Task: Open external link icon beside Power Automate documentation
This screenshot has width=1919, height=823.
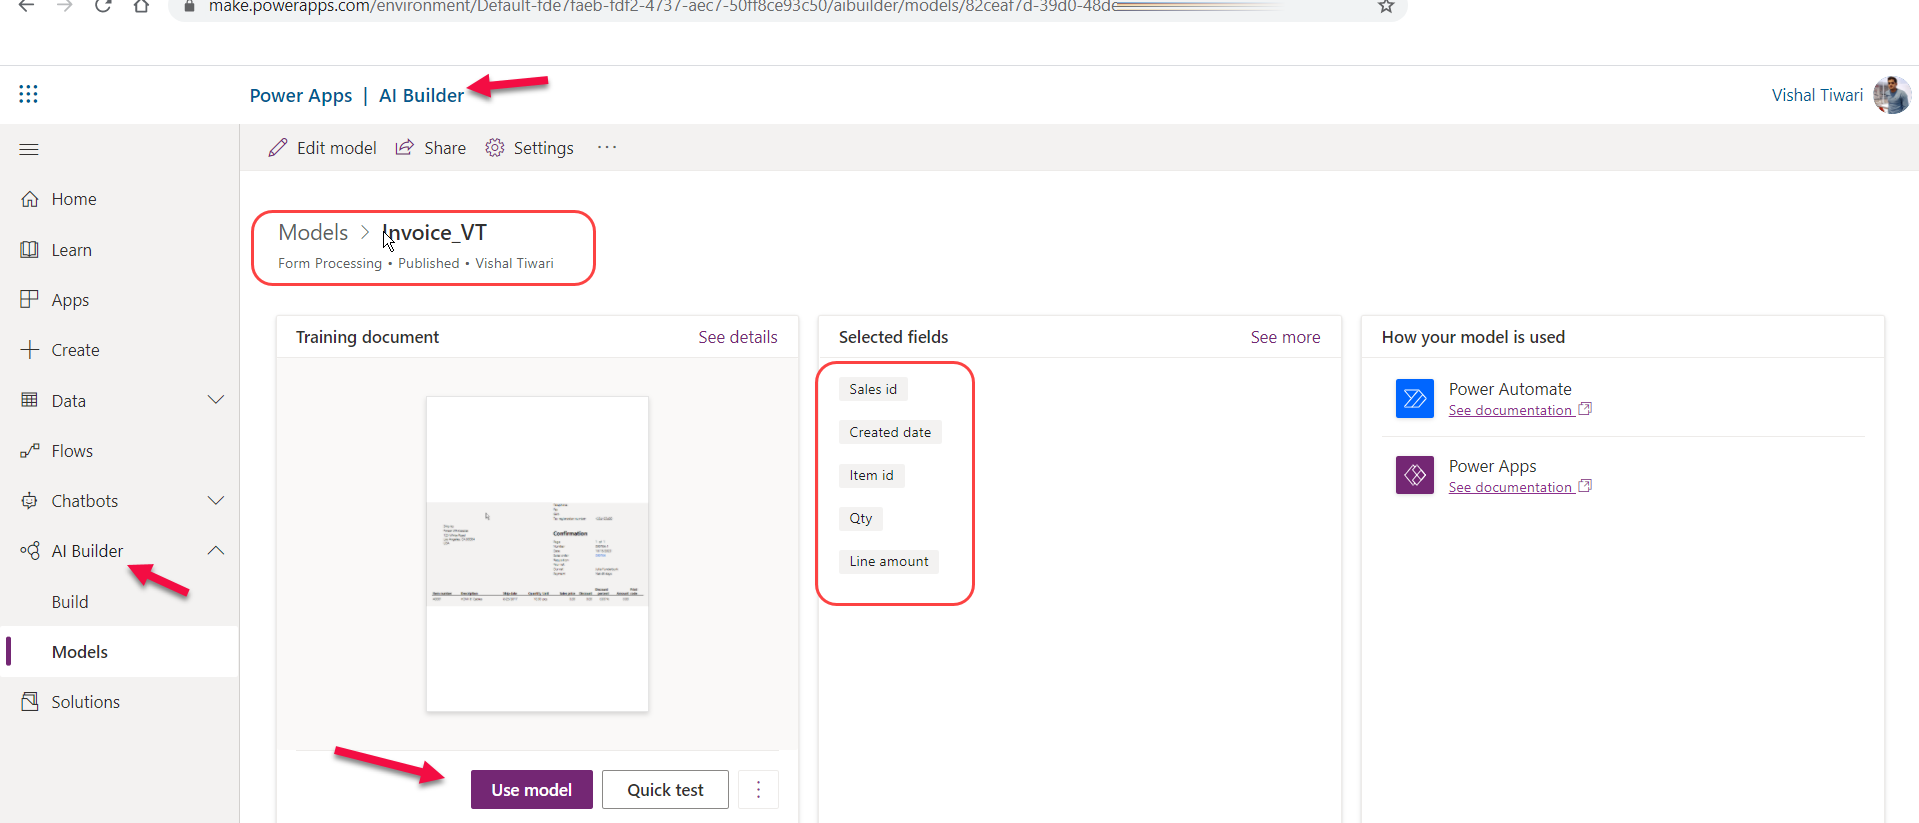Action: [x=1585, y=409]
